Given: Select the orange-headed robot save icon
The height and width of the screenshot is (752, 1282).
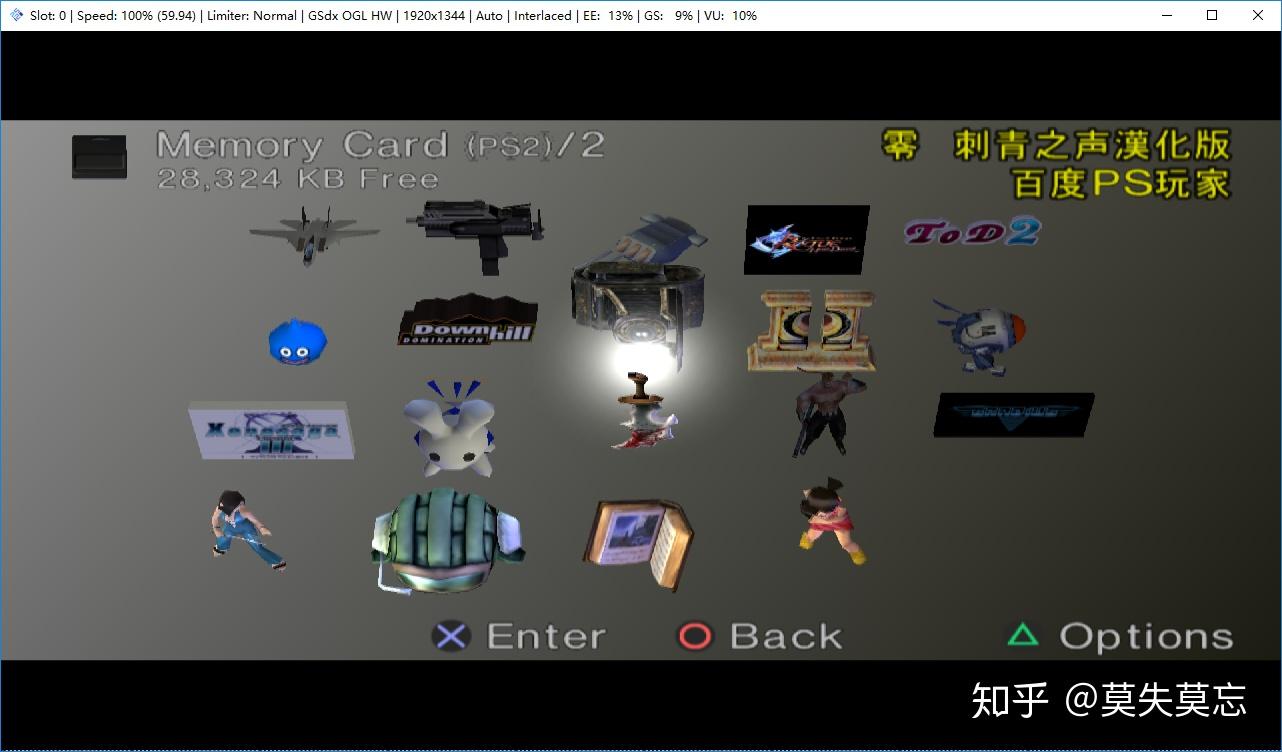Looking at the screenshot, I should coord(978,333).
